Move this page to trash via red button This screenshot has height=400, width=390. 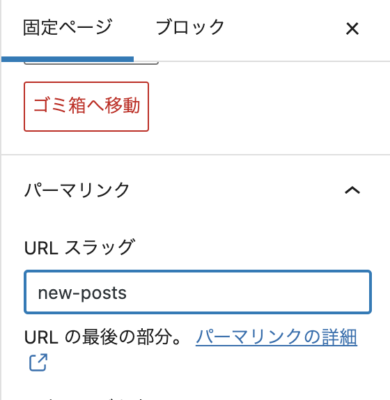point(86,107)
